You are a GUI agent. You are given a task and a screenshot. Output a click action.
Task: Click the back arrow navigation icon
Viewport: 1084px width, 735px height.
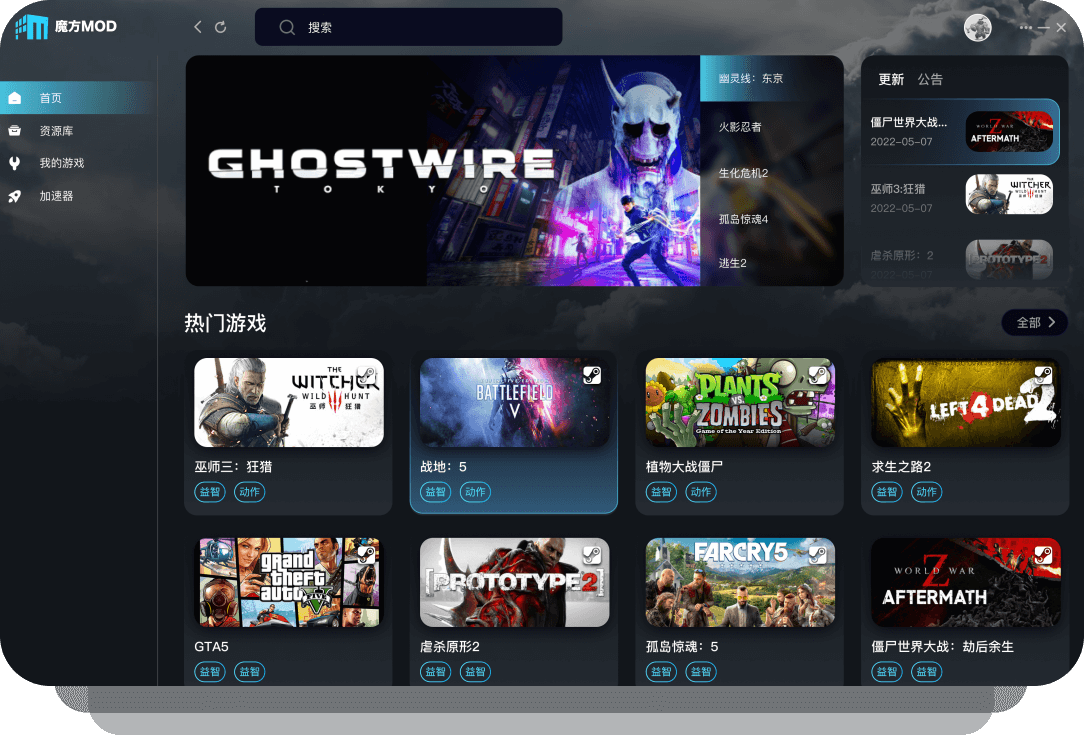pyautogui.click(x=198, y=27)
